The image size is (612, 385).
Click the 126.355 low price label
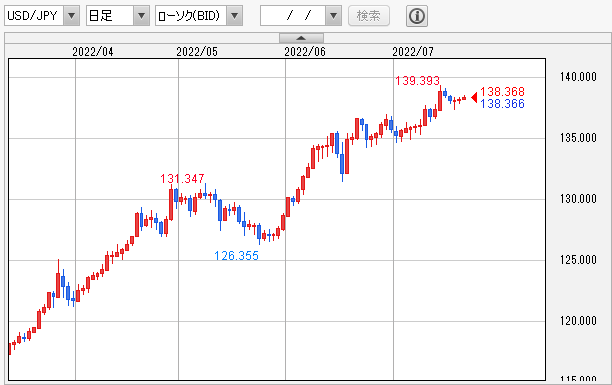tap(237, 256)
